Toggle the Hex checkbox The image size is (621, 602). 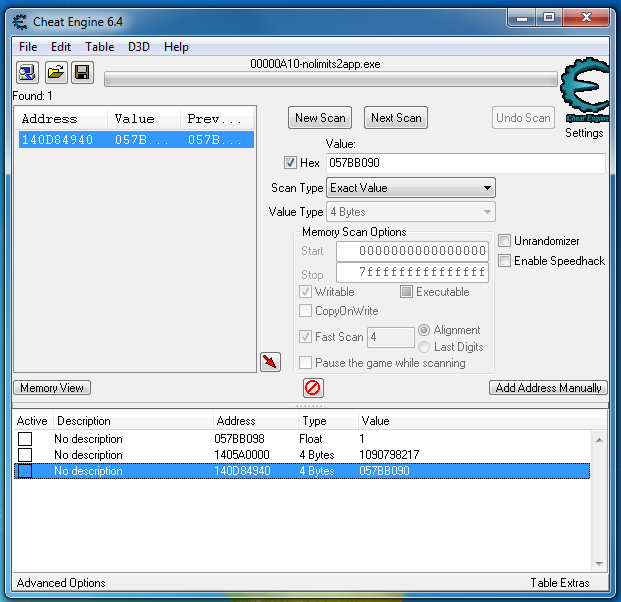pos(290,162)
